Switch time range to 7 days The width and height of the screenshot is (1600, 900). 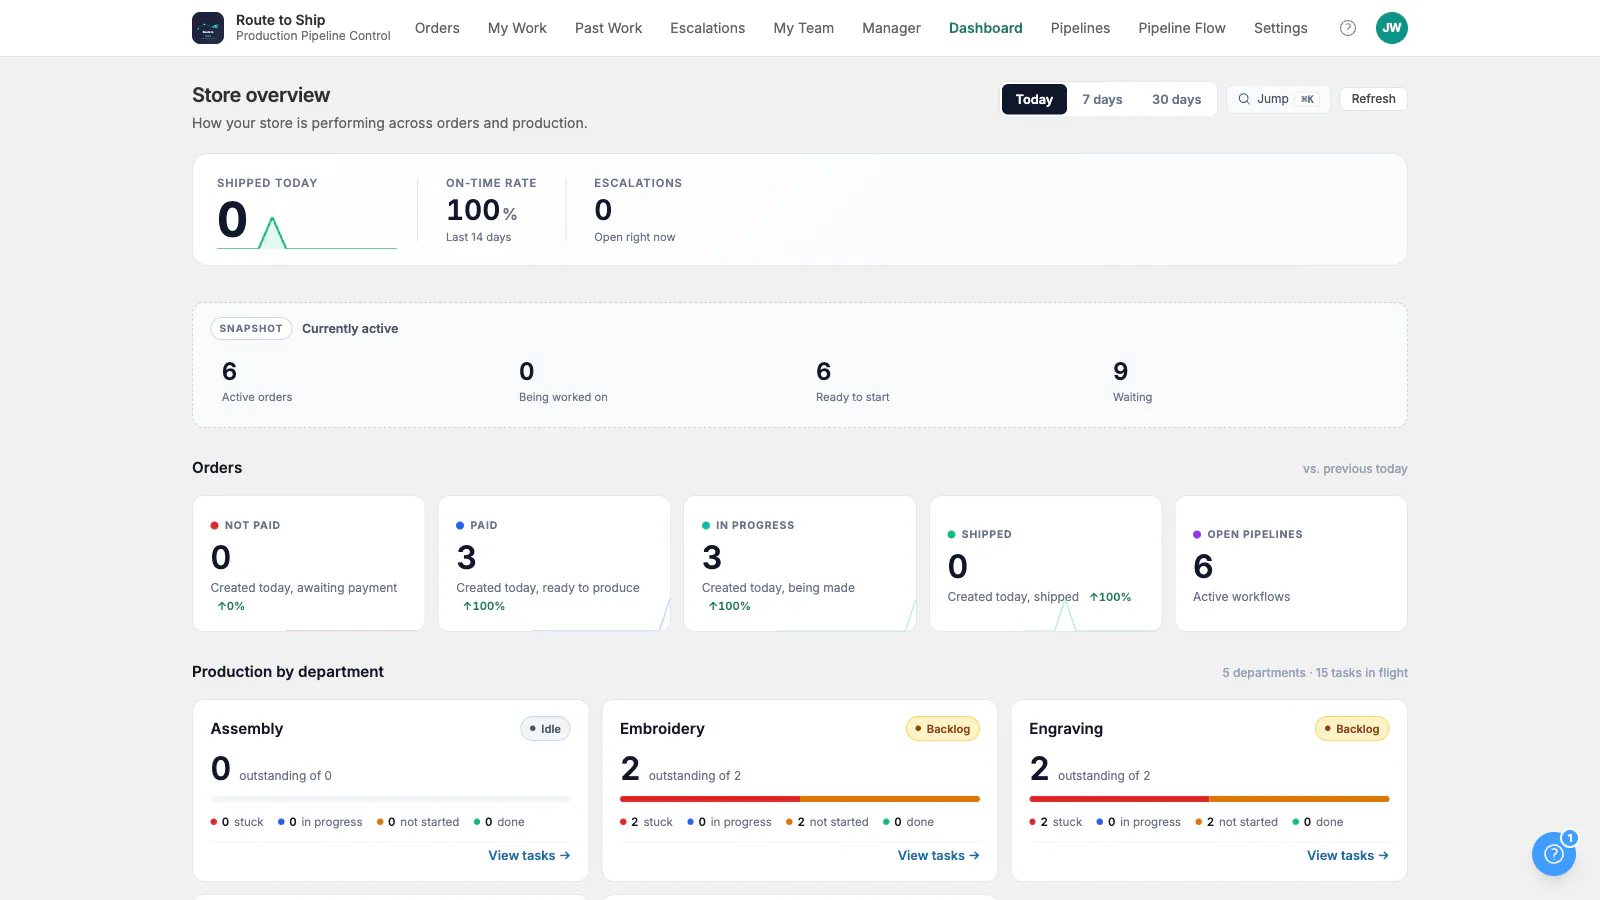point(1102,99)
